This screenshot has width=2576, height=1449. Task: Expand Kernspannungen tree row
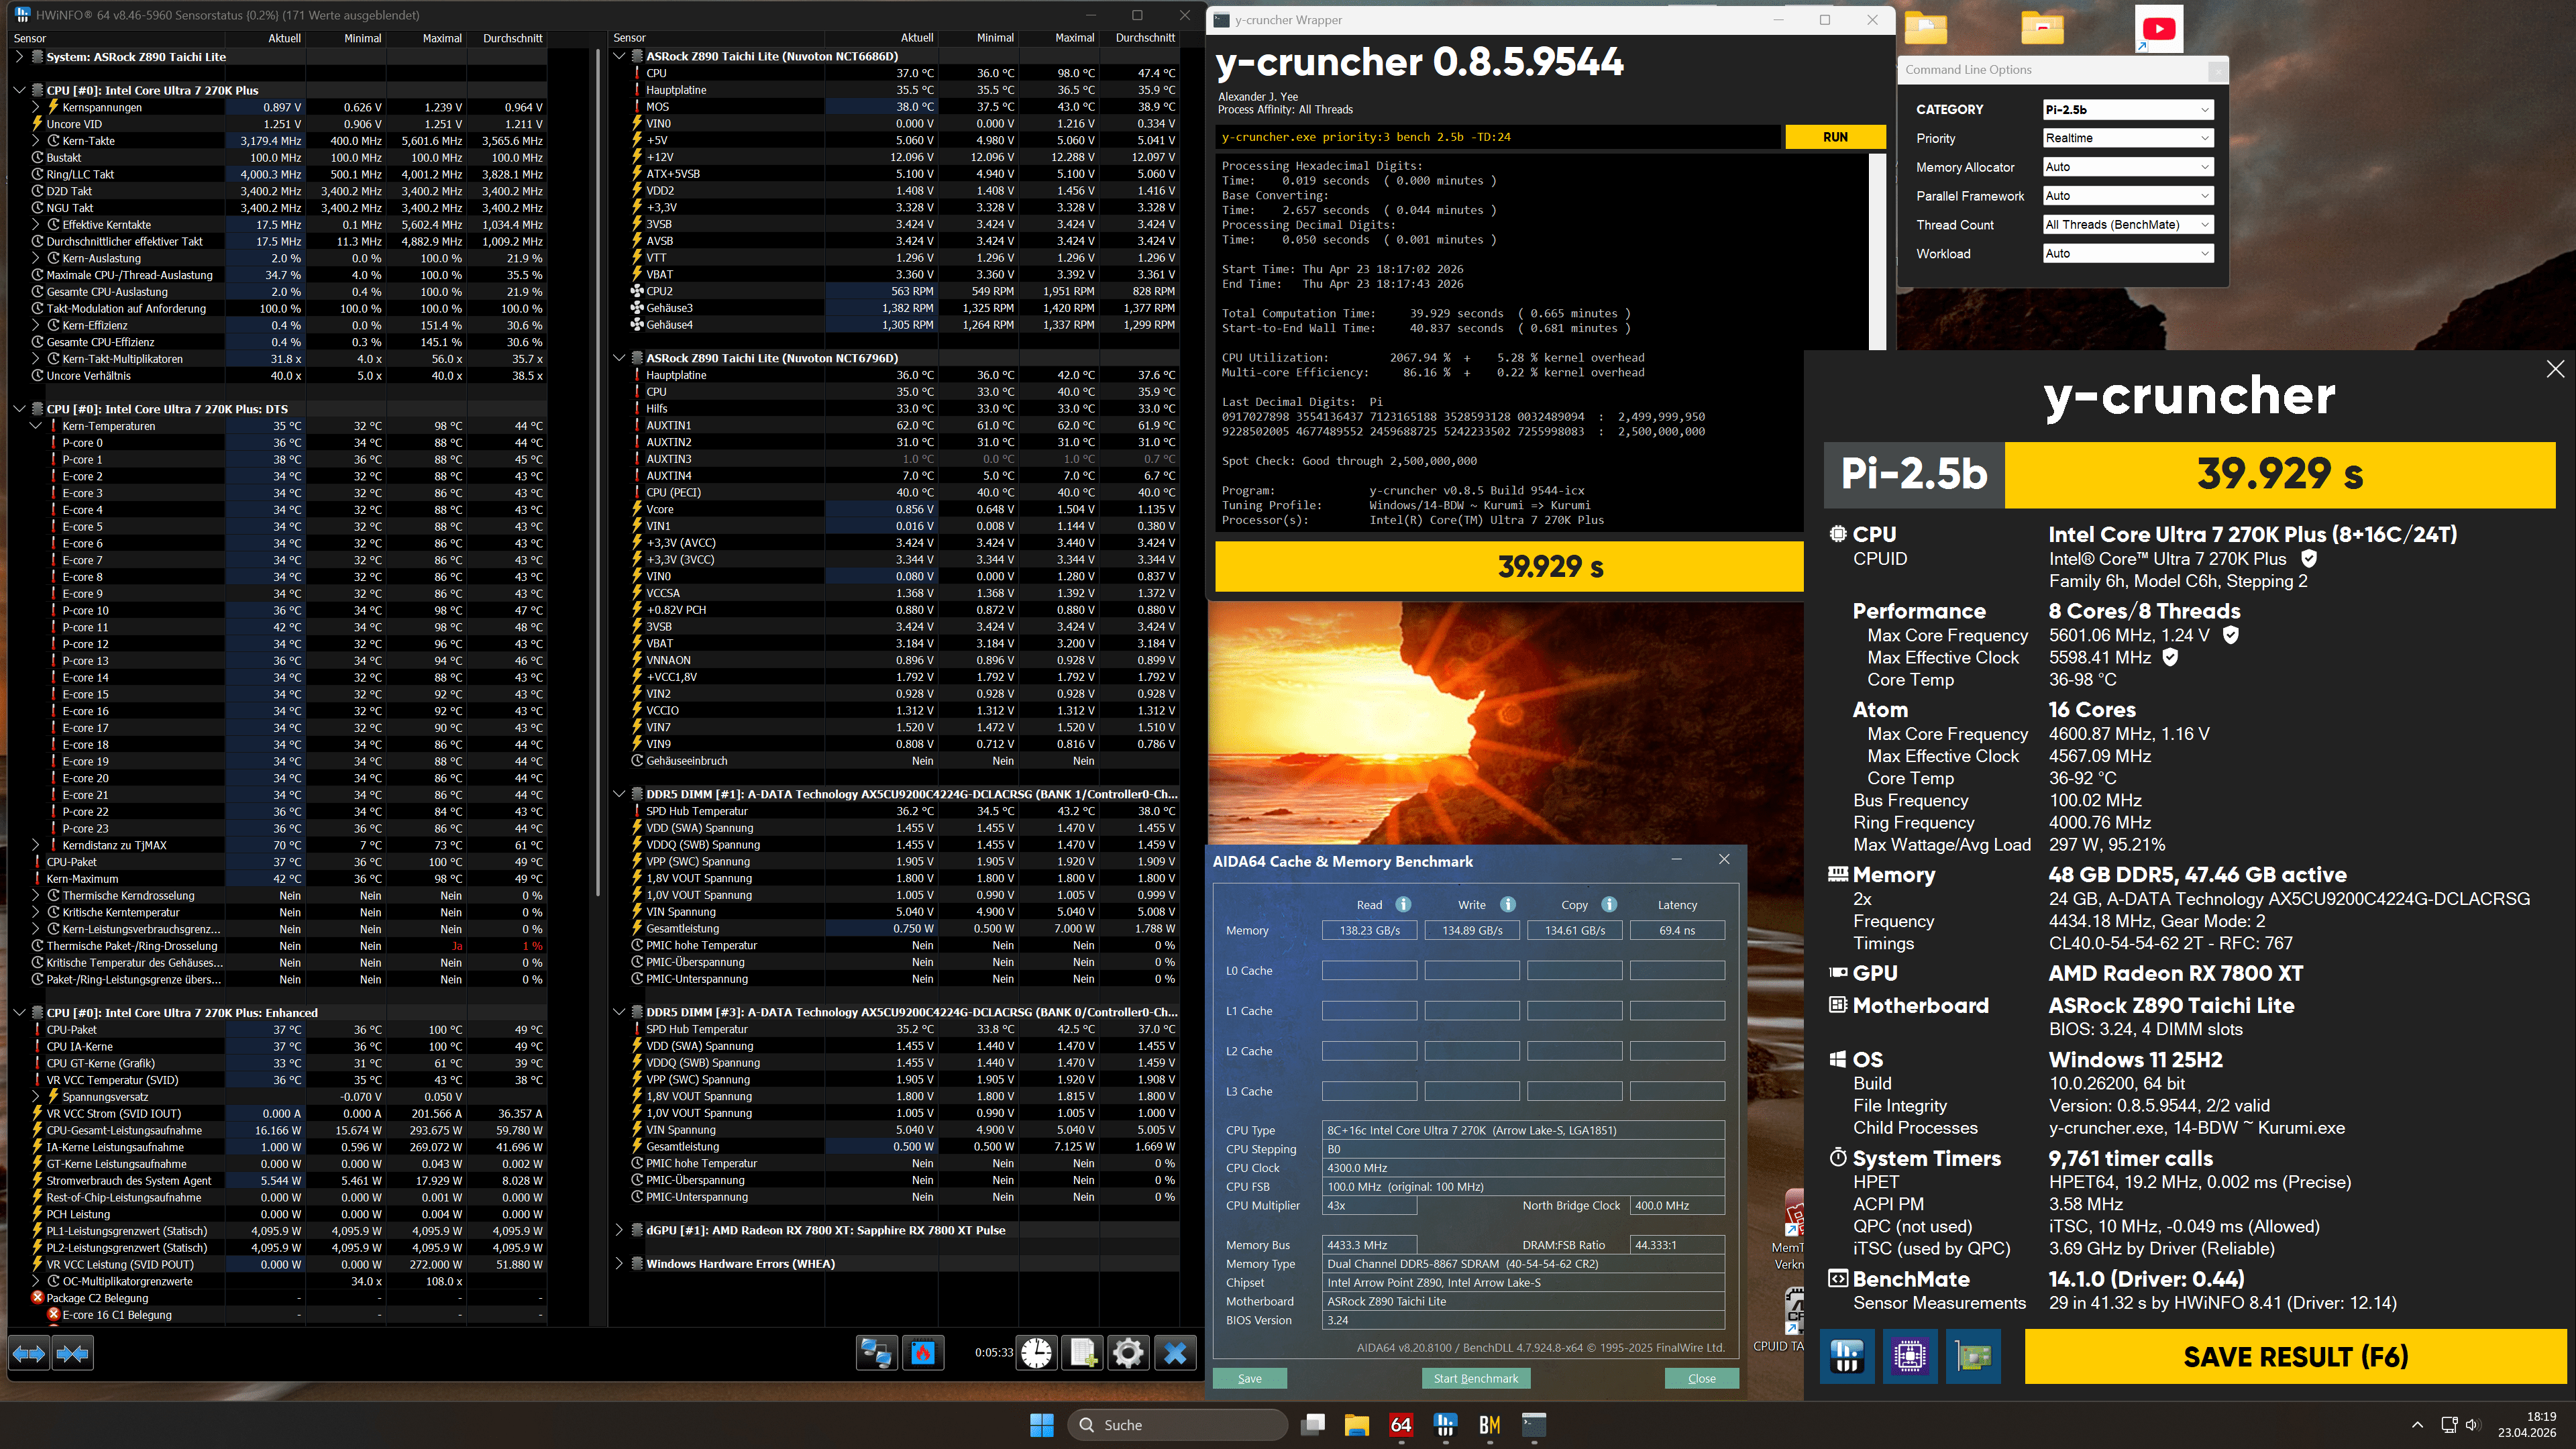coord(36,107)
